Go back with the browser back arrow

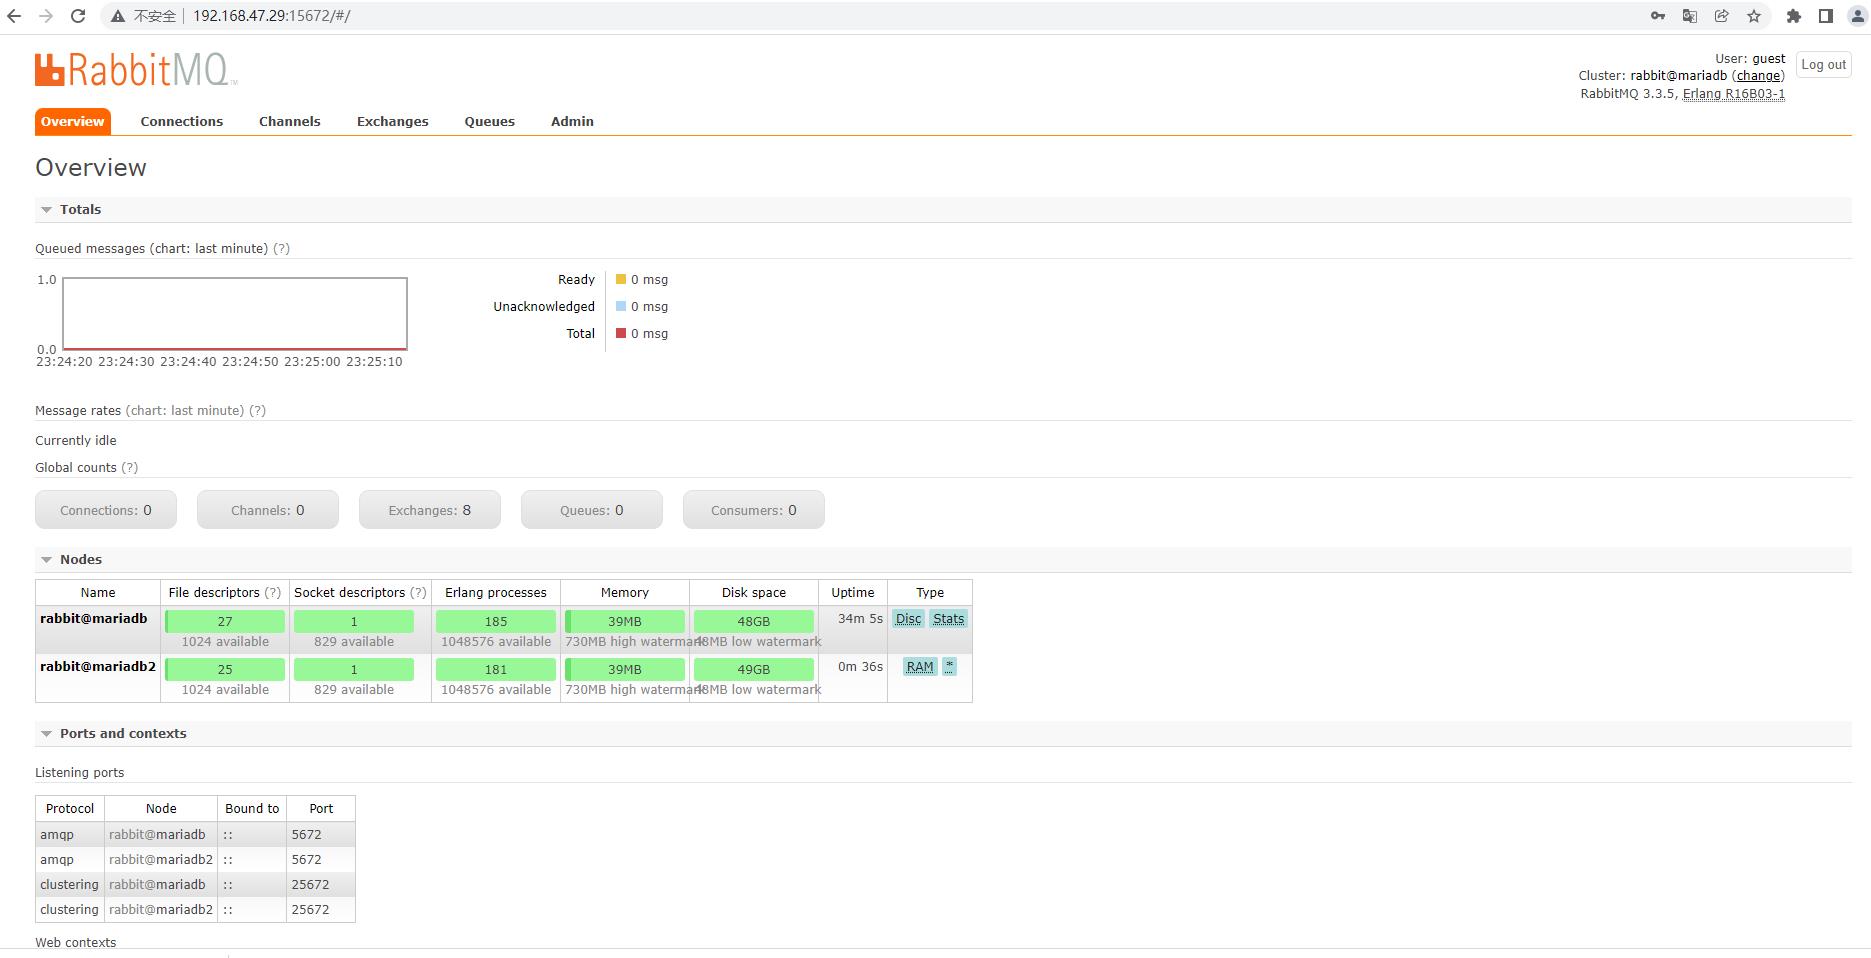14,16
